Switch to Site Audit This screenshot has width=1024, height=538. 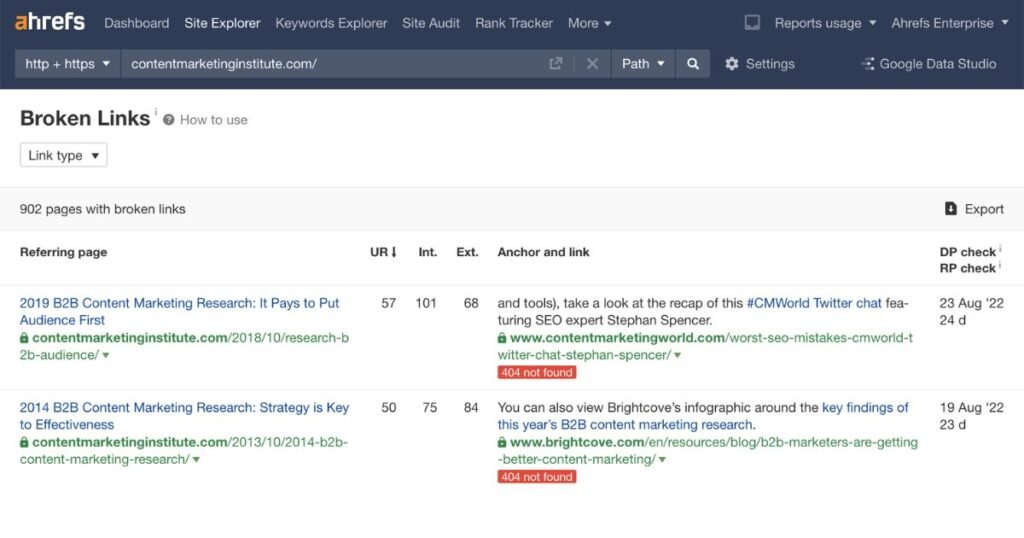(431, 23)
